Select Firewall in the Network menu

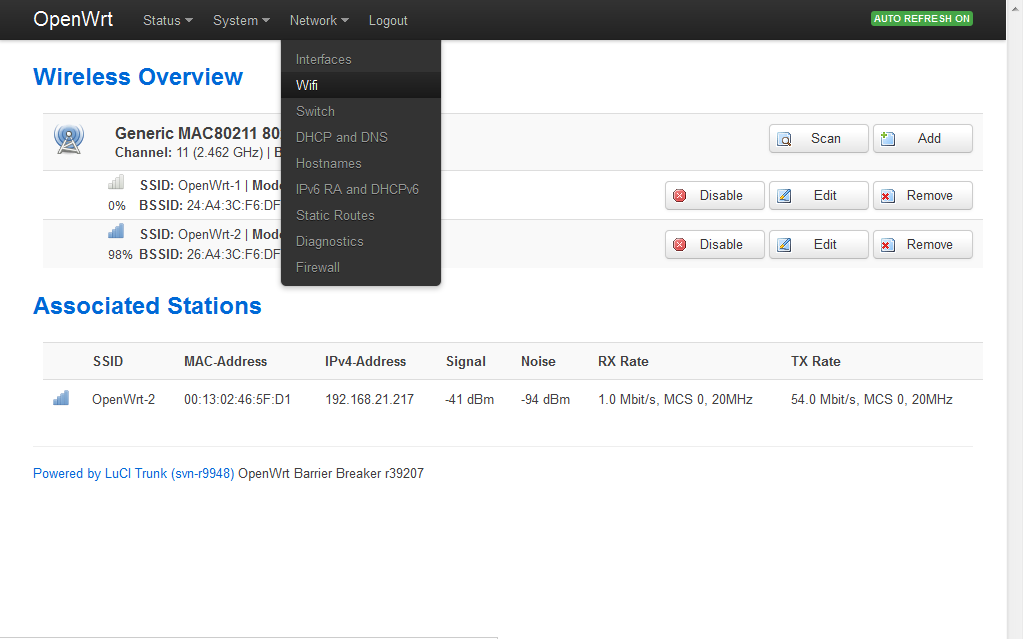tap(361, 268)
